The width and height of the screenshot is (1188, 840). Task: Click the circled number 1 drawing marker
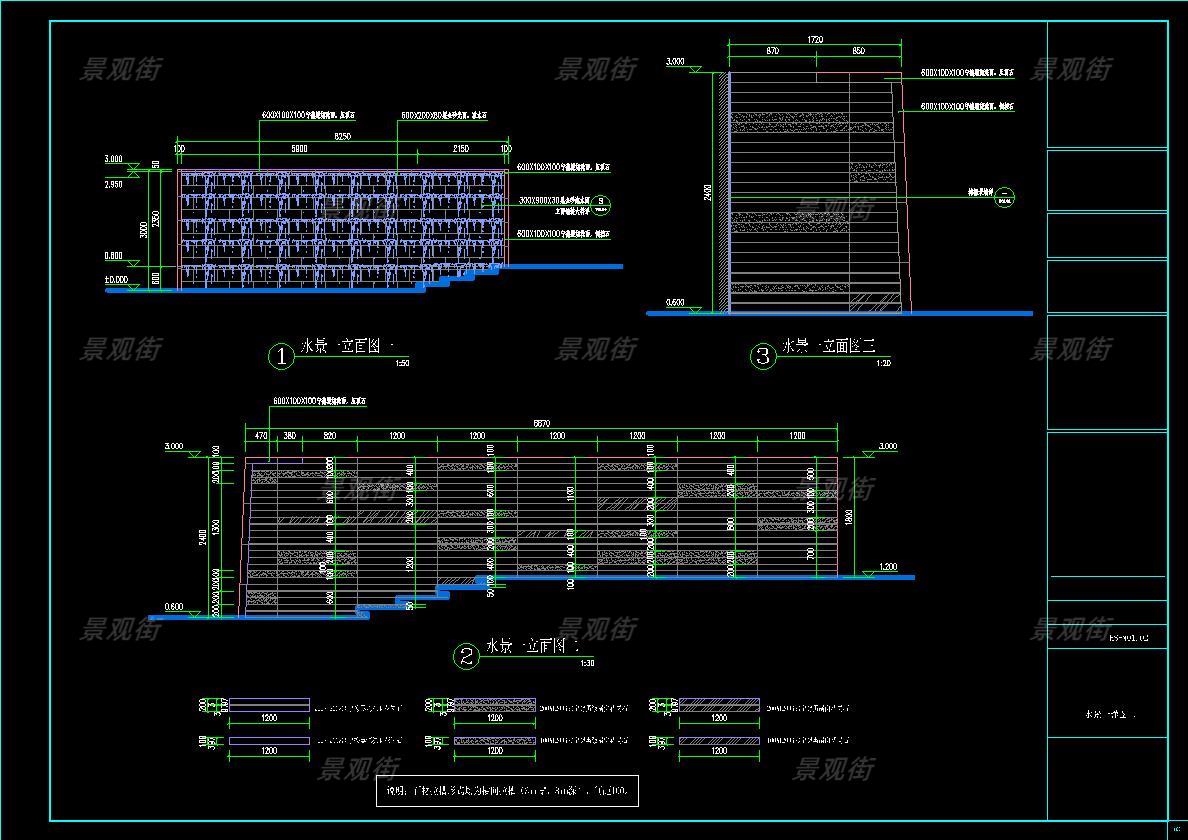(281, 356)
